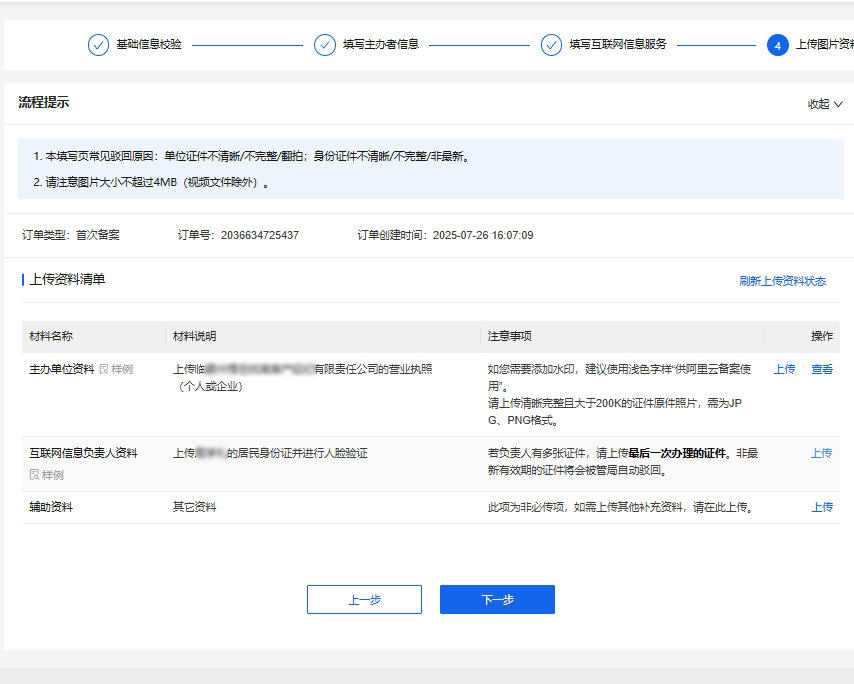The width and height of the screenshot is (854, 684).
Task: Select the 填写主办者信息 step label
Action: 382,44
